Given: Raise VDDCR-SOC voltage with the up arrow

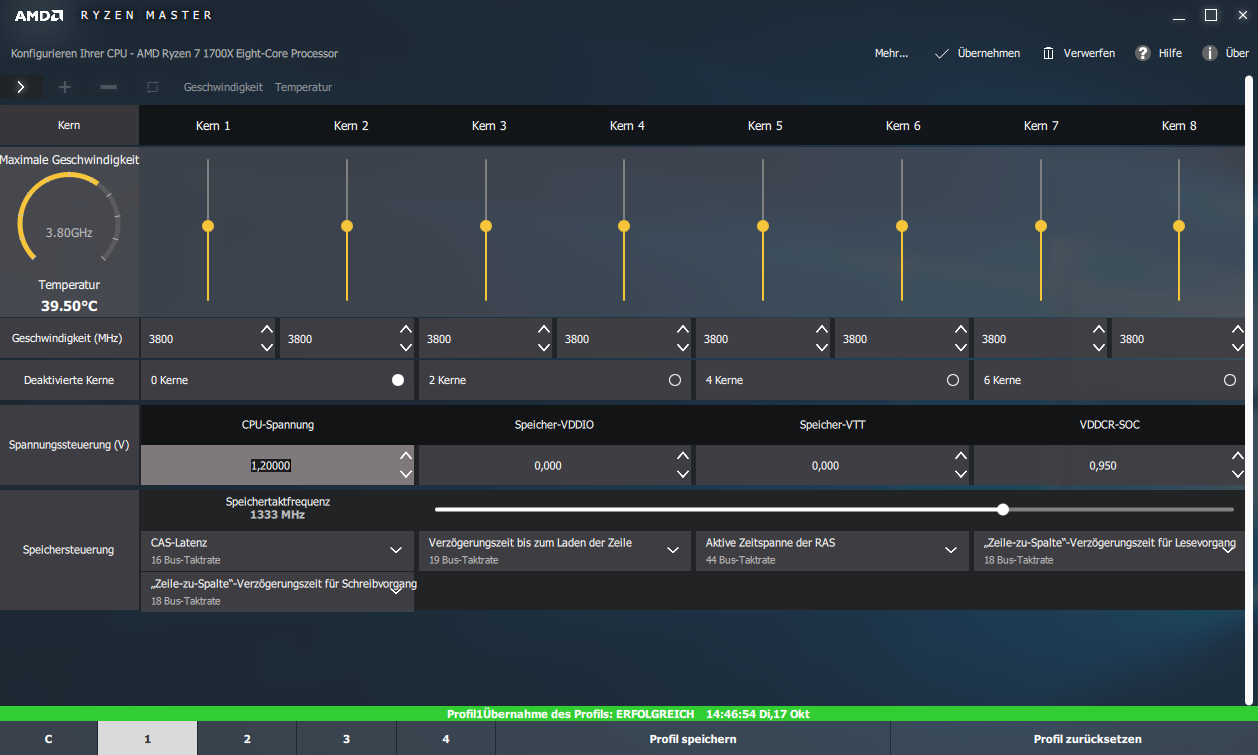Looking at the screenshot, I should [x=1239, y=456].
